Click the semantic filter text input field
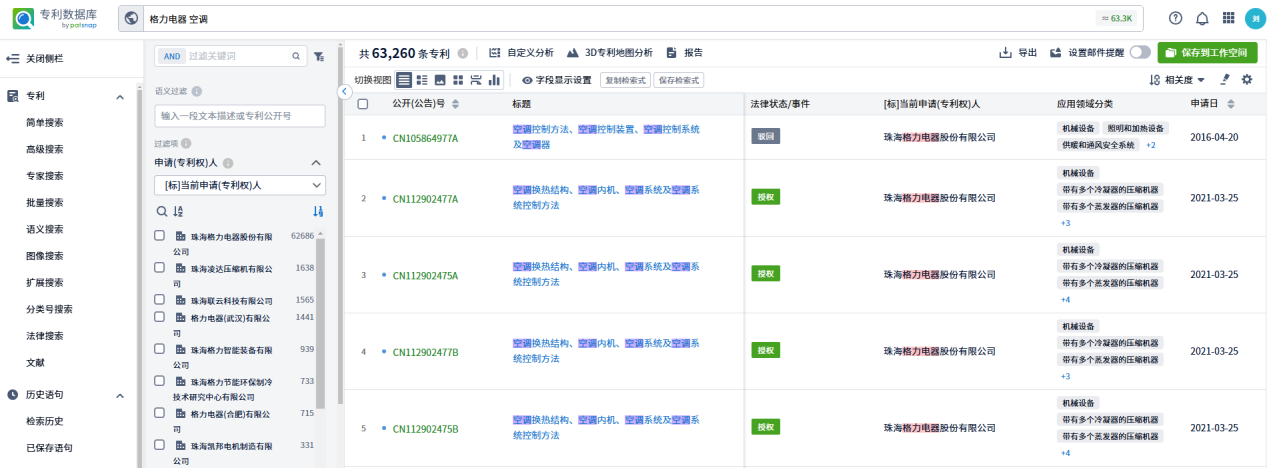Viewport: 1267px width, 468px height. [x=239, y=116]
